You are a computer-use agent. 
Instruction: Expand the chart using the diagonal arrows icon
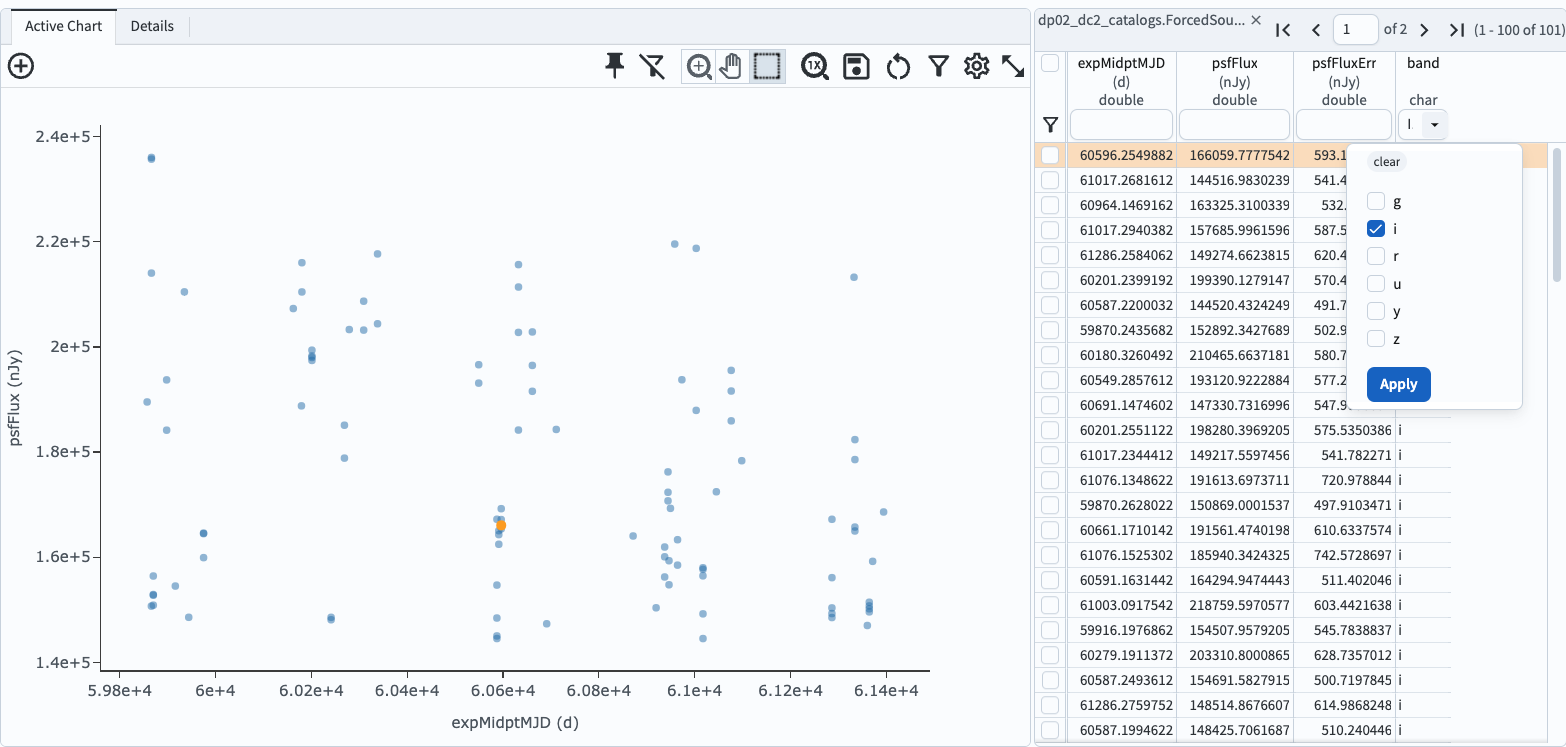[1014, 66]
